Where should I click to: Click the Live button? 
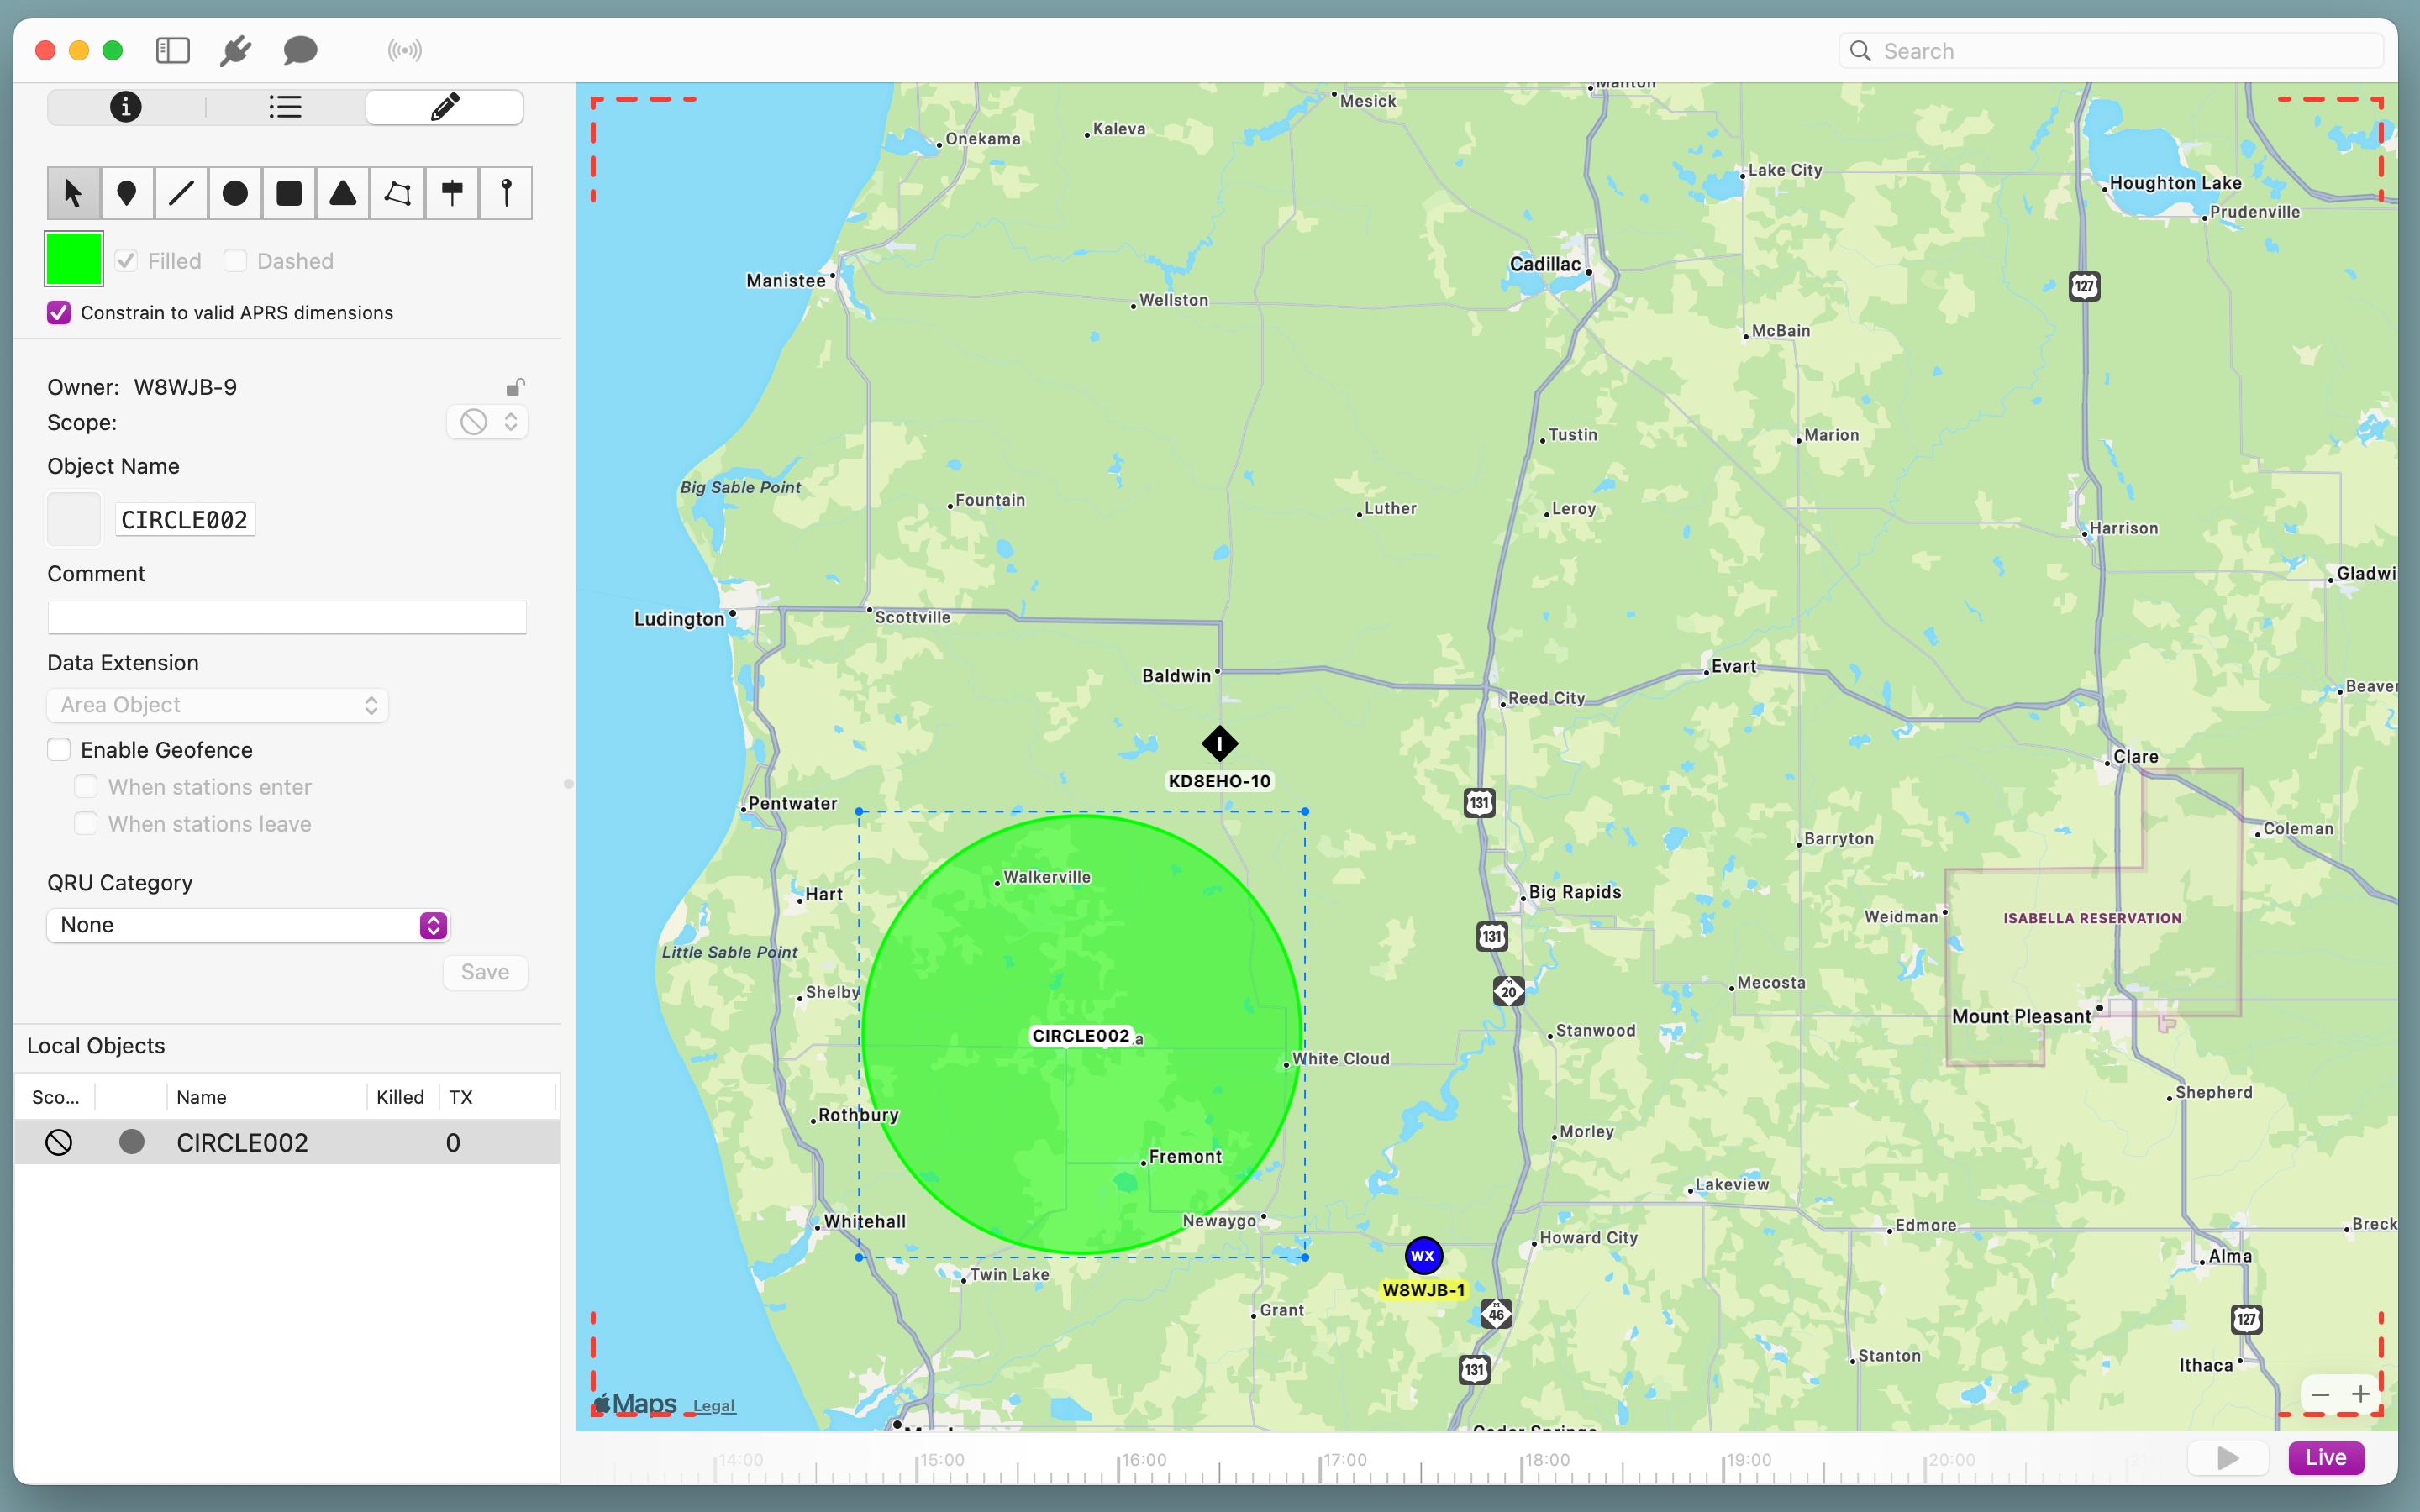[2325, 1457]
